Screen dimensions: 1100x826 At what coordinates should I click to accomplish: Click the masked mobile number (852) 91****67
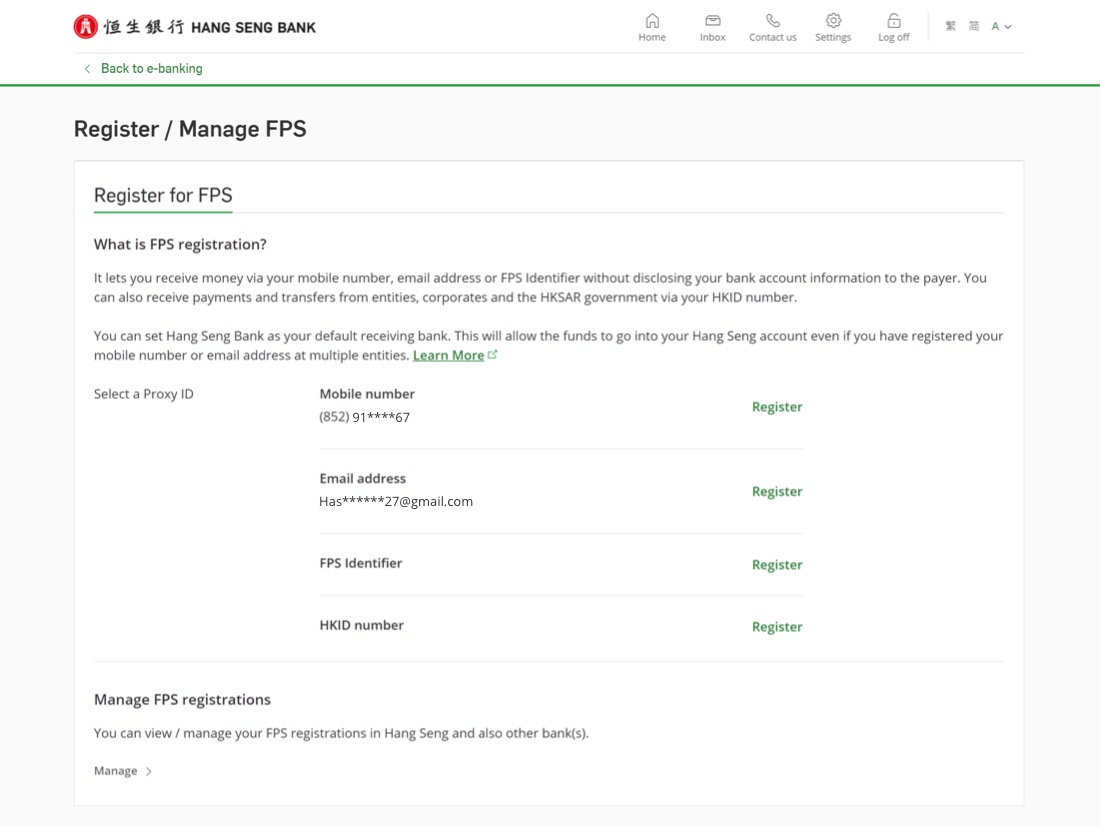click(364, 417)
